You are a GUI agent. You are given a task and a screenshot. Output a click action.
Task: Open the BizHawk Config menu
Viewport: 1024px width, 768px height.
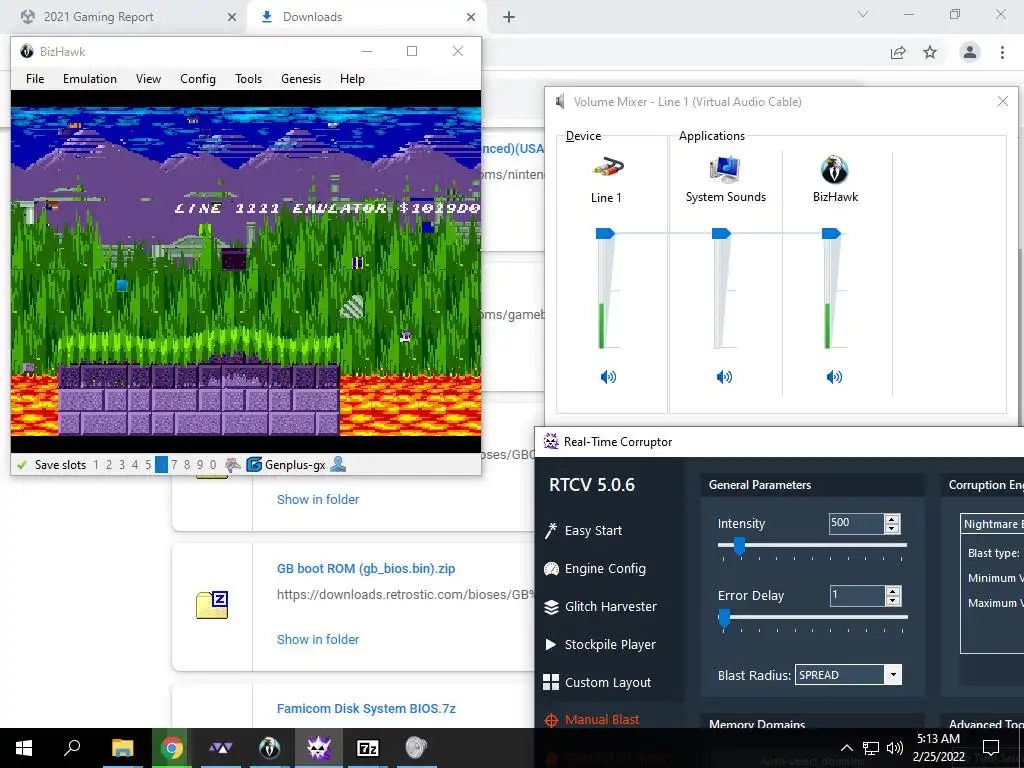click(x=198, y=79)
